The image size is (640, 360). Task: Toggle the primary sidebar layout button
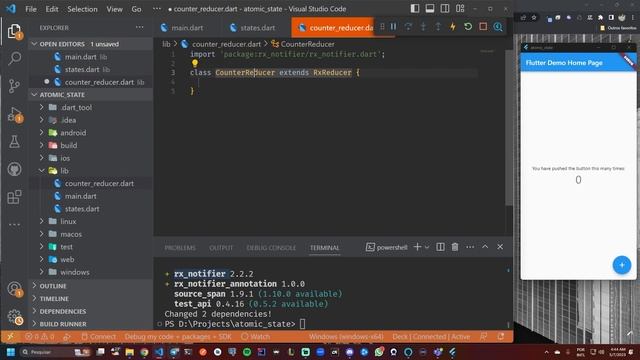click(x=415, y=9)
